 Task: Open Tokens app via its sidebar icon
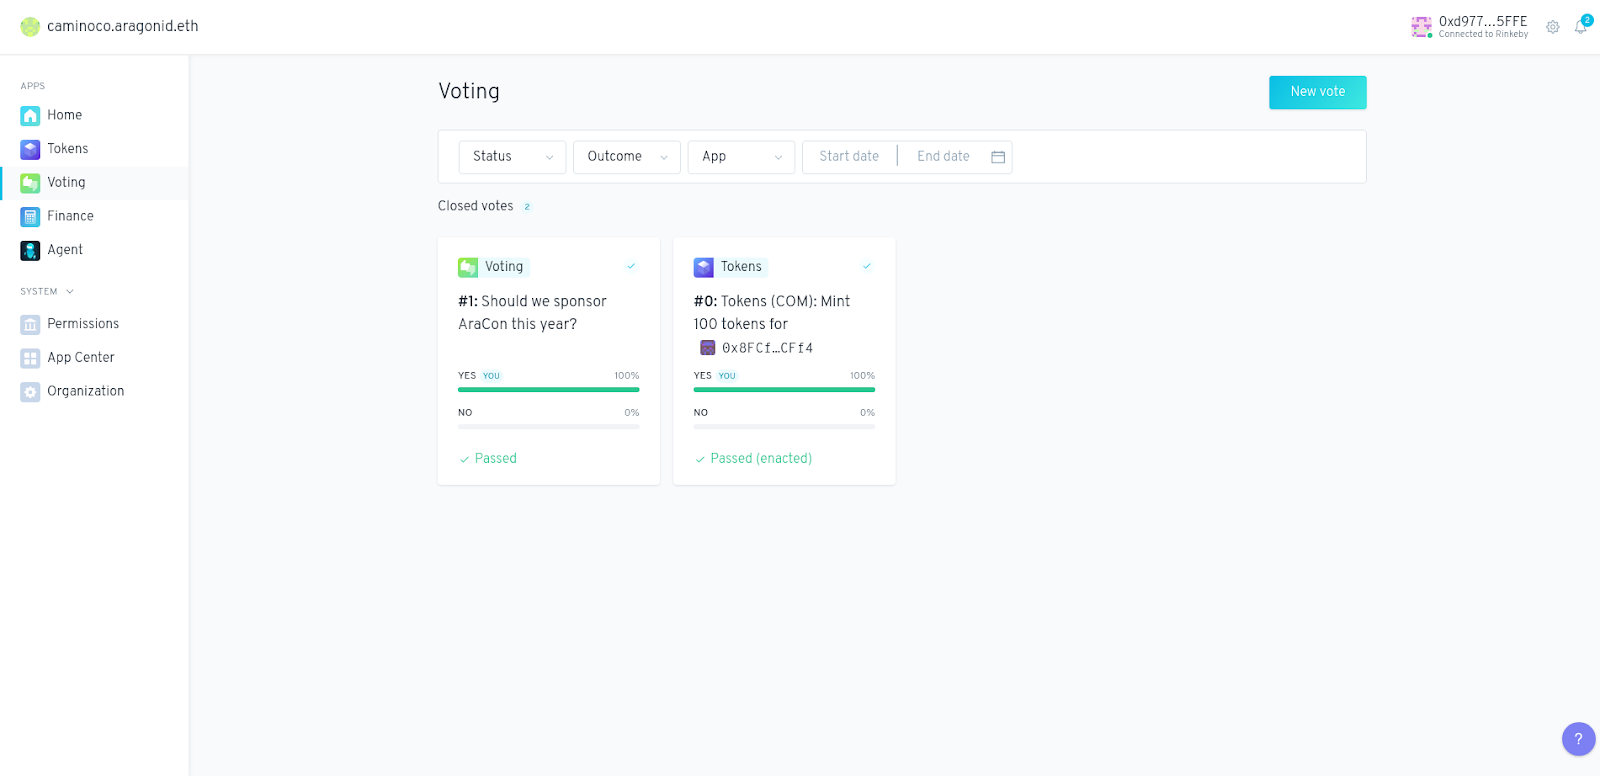(30, 149)
